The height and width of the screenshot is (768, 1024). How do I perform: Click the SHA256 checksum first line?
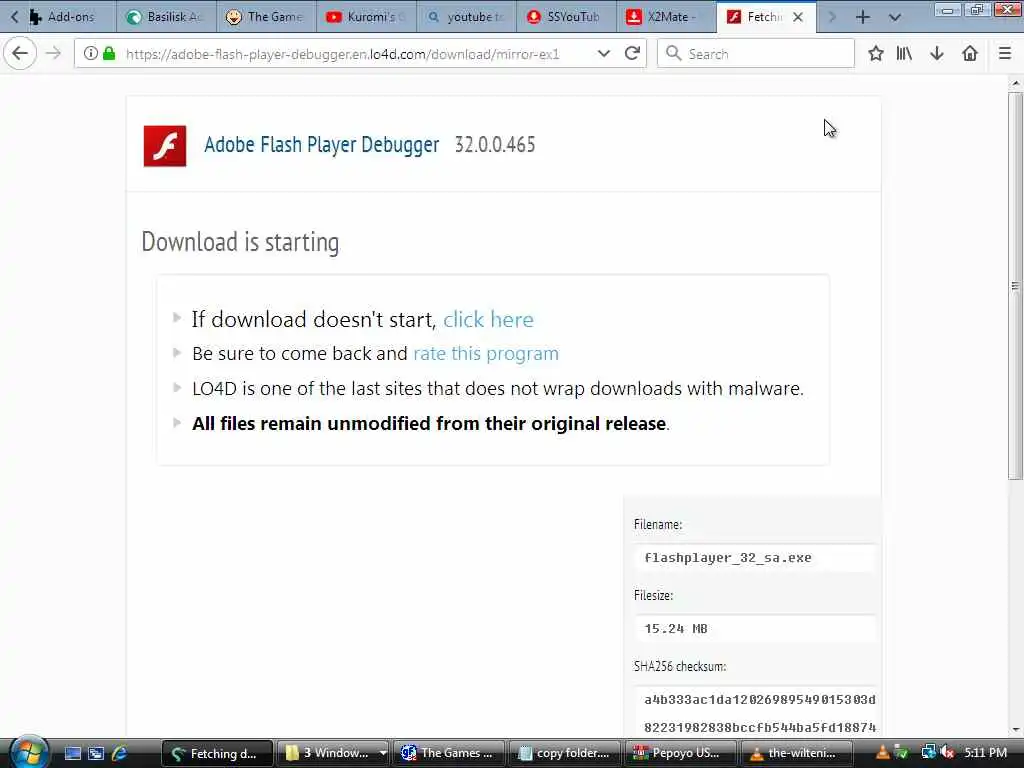(760, 699)
